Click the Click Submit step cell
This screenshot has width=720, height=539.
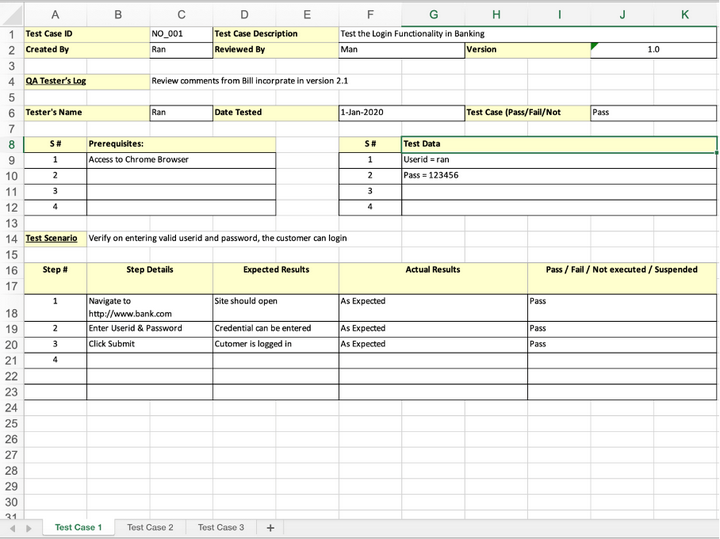pos(150,344)
